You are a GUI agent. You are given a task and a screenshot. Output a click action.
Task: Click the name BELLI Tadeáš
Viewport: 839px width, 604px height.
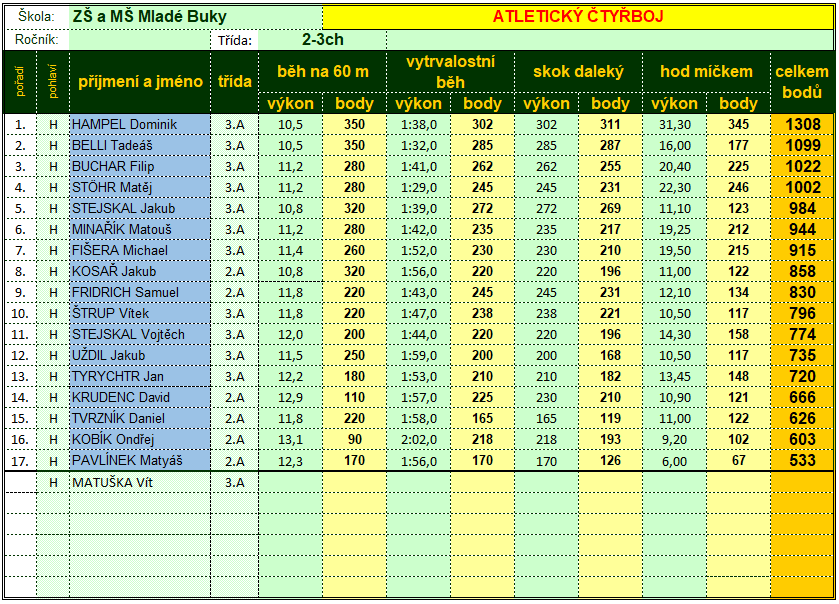(x=112, y=146)
